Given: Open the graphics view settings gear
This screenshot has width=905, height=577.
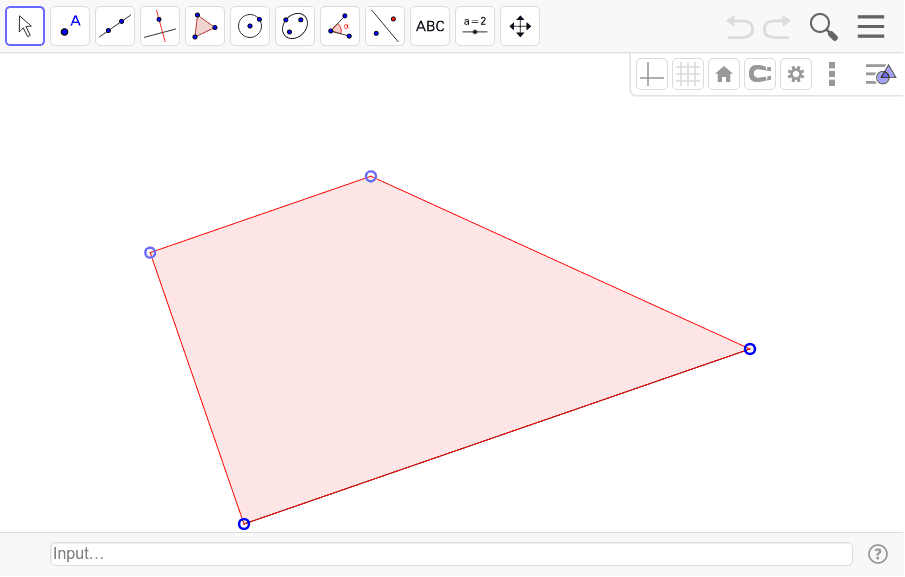Looking at the screenshot, I should pyautogui.click(x=796, y=74).
